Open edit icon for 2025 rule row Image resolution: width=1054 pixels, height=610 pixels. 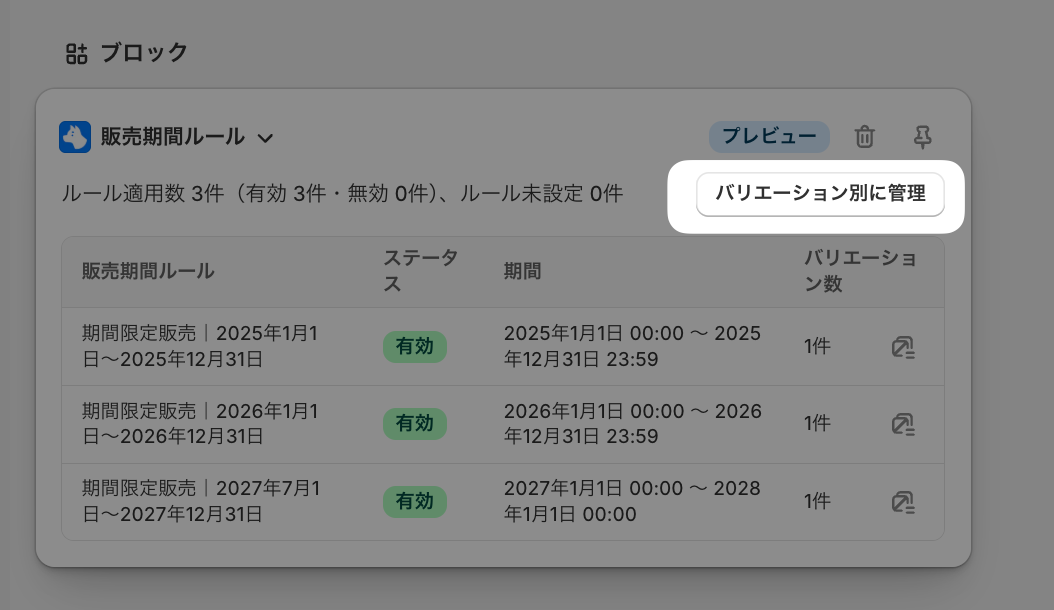[903, 347]
